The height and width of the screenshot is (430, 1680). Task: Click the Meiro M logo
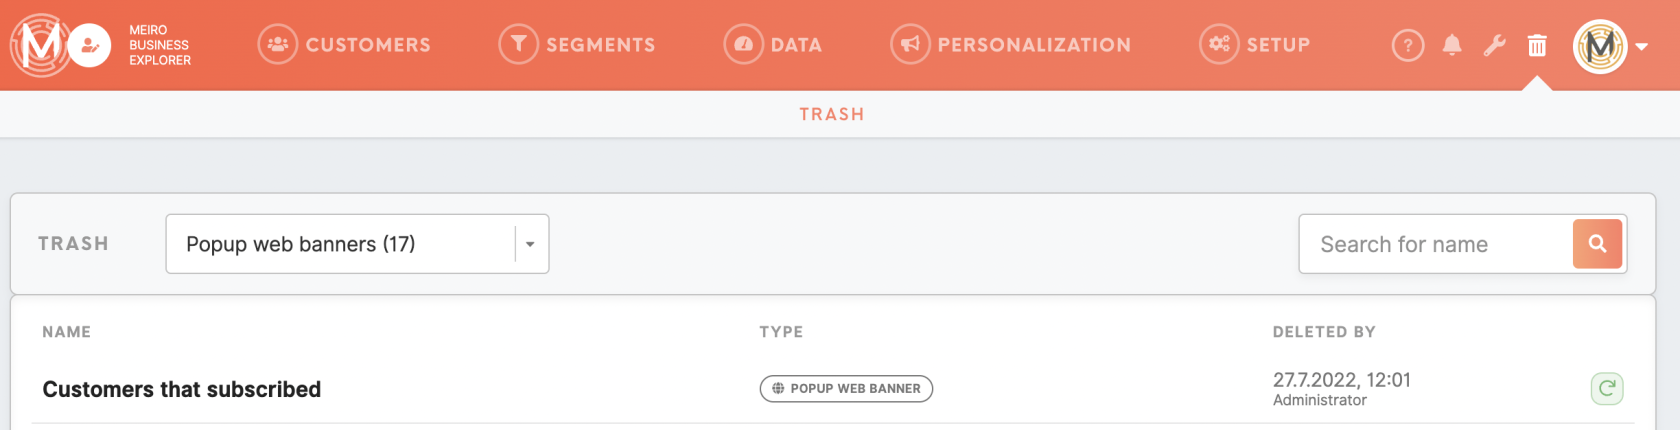pyautogui.click(x=40, y=45)
